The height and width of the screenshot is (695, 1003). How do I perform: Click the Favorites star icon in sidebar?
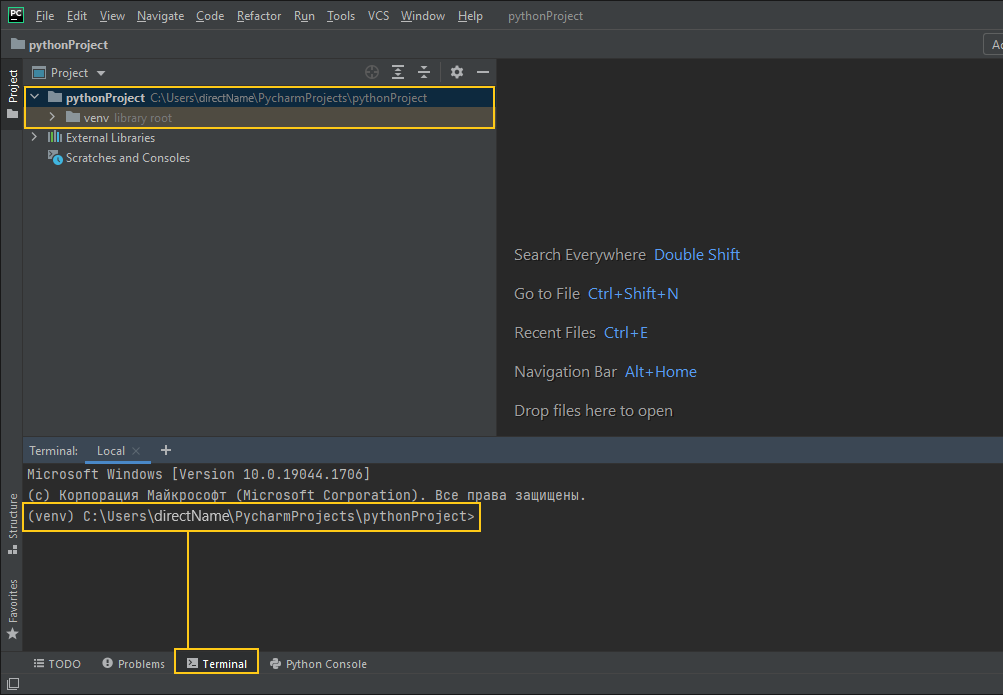tap(12, 634)
